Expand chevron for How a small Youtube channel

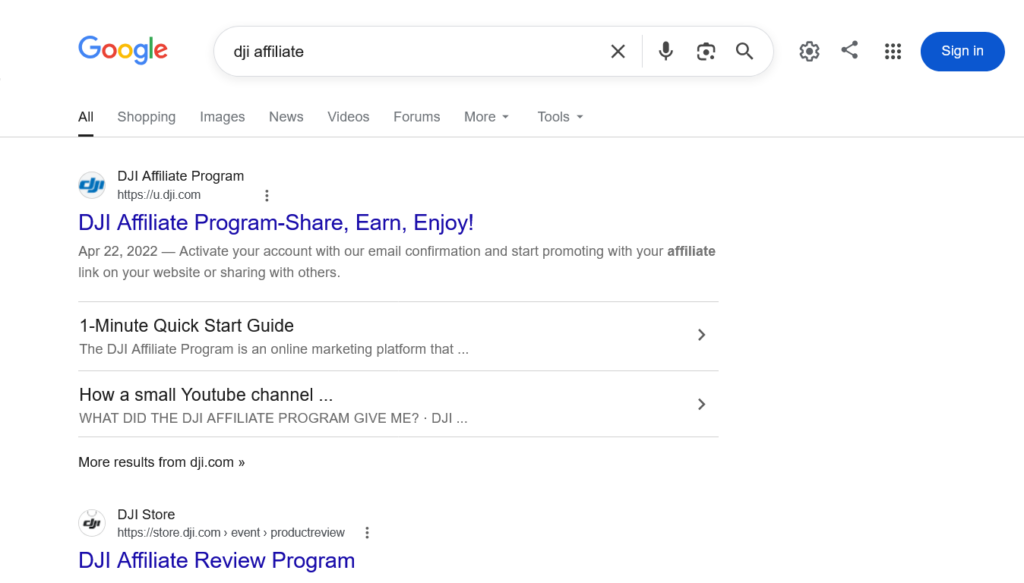(x=701, y=404)
